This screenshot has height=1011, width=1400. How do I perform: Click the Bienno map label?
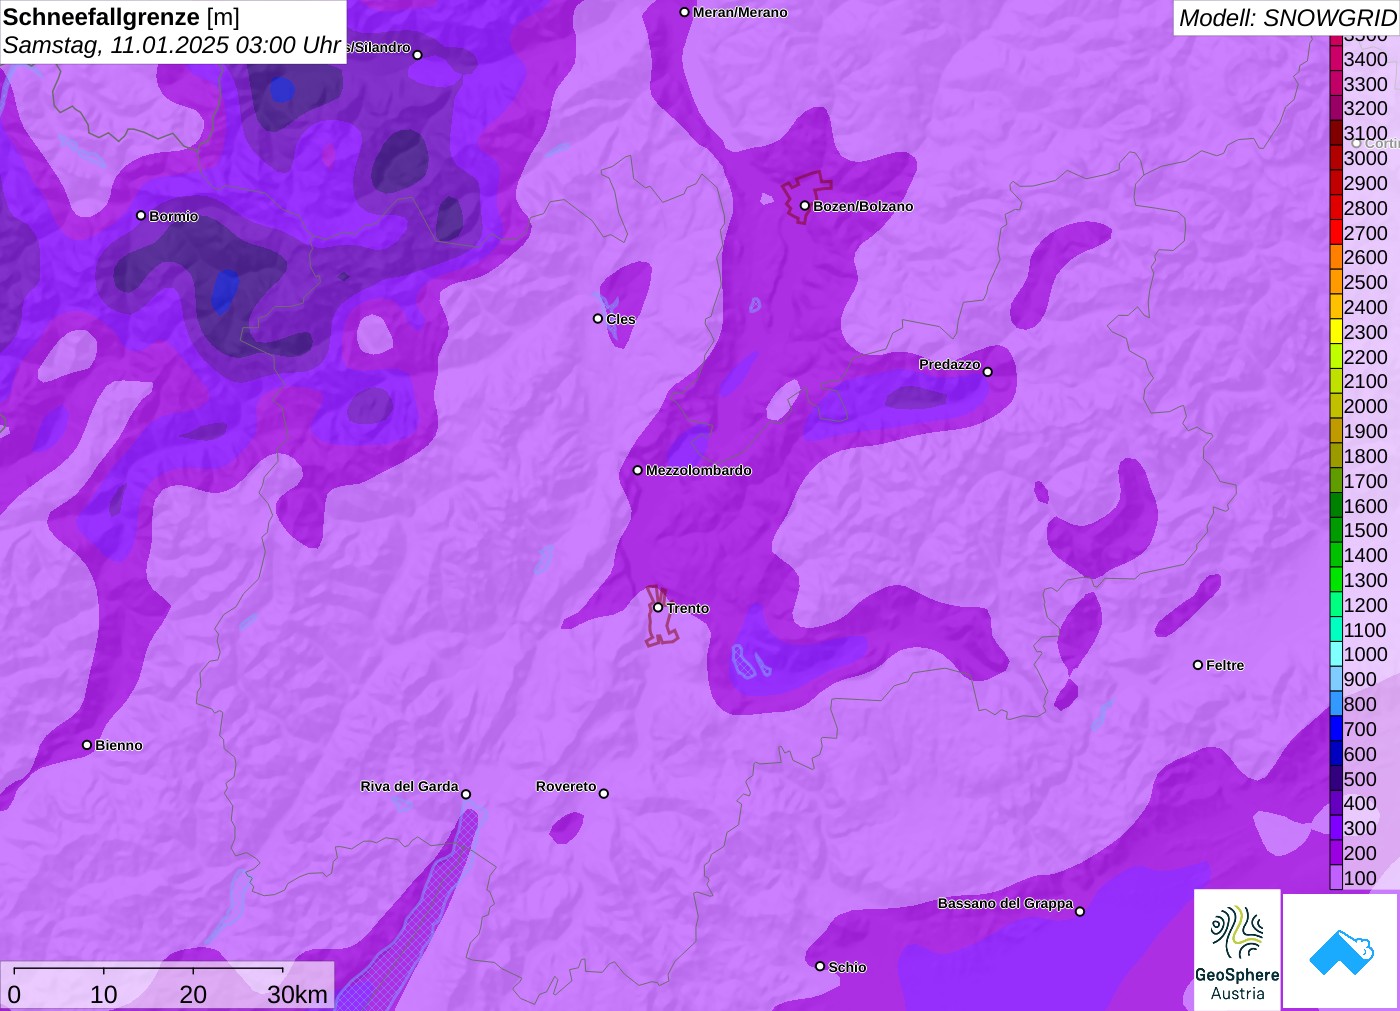119,745
